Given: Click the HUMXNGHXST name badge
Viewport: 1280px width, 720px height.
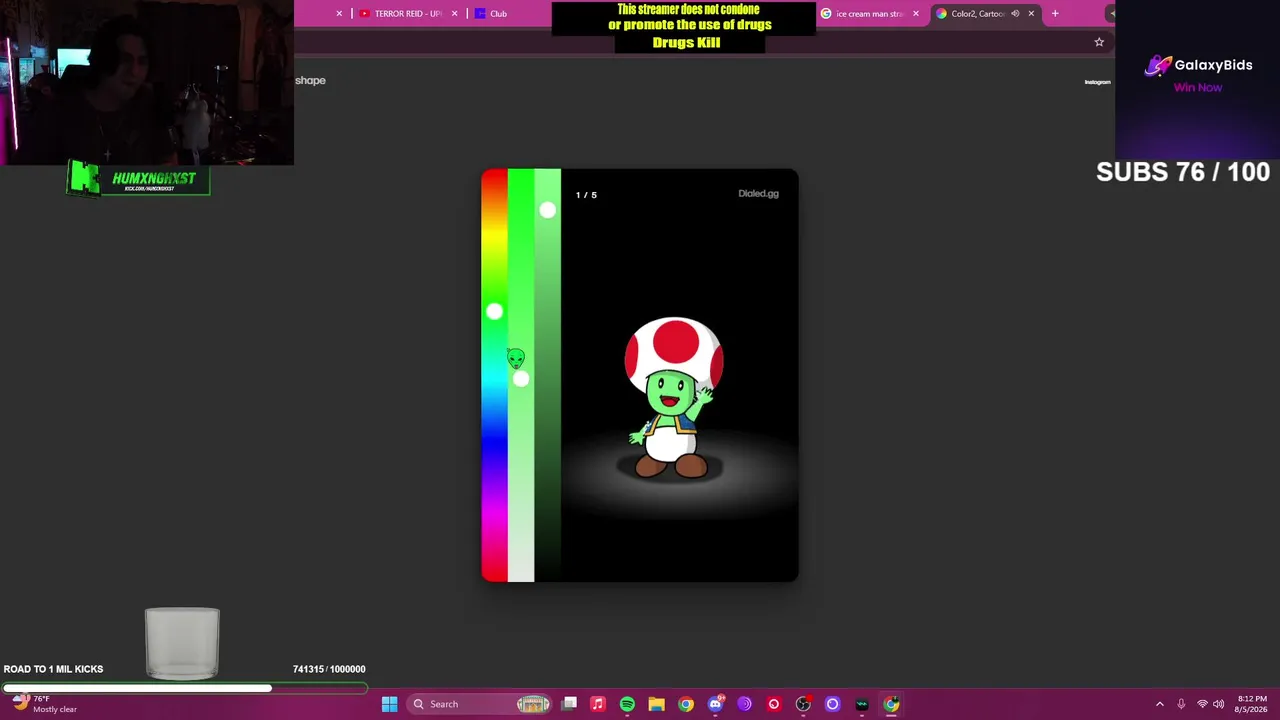Looking at the screenshot, I should (138, 179).
